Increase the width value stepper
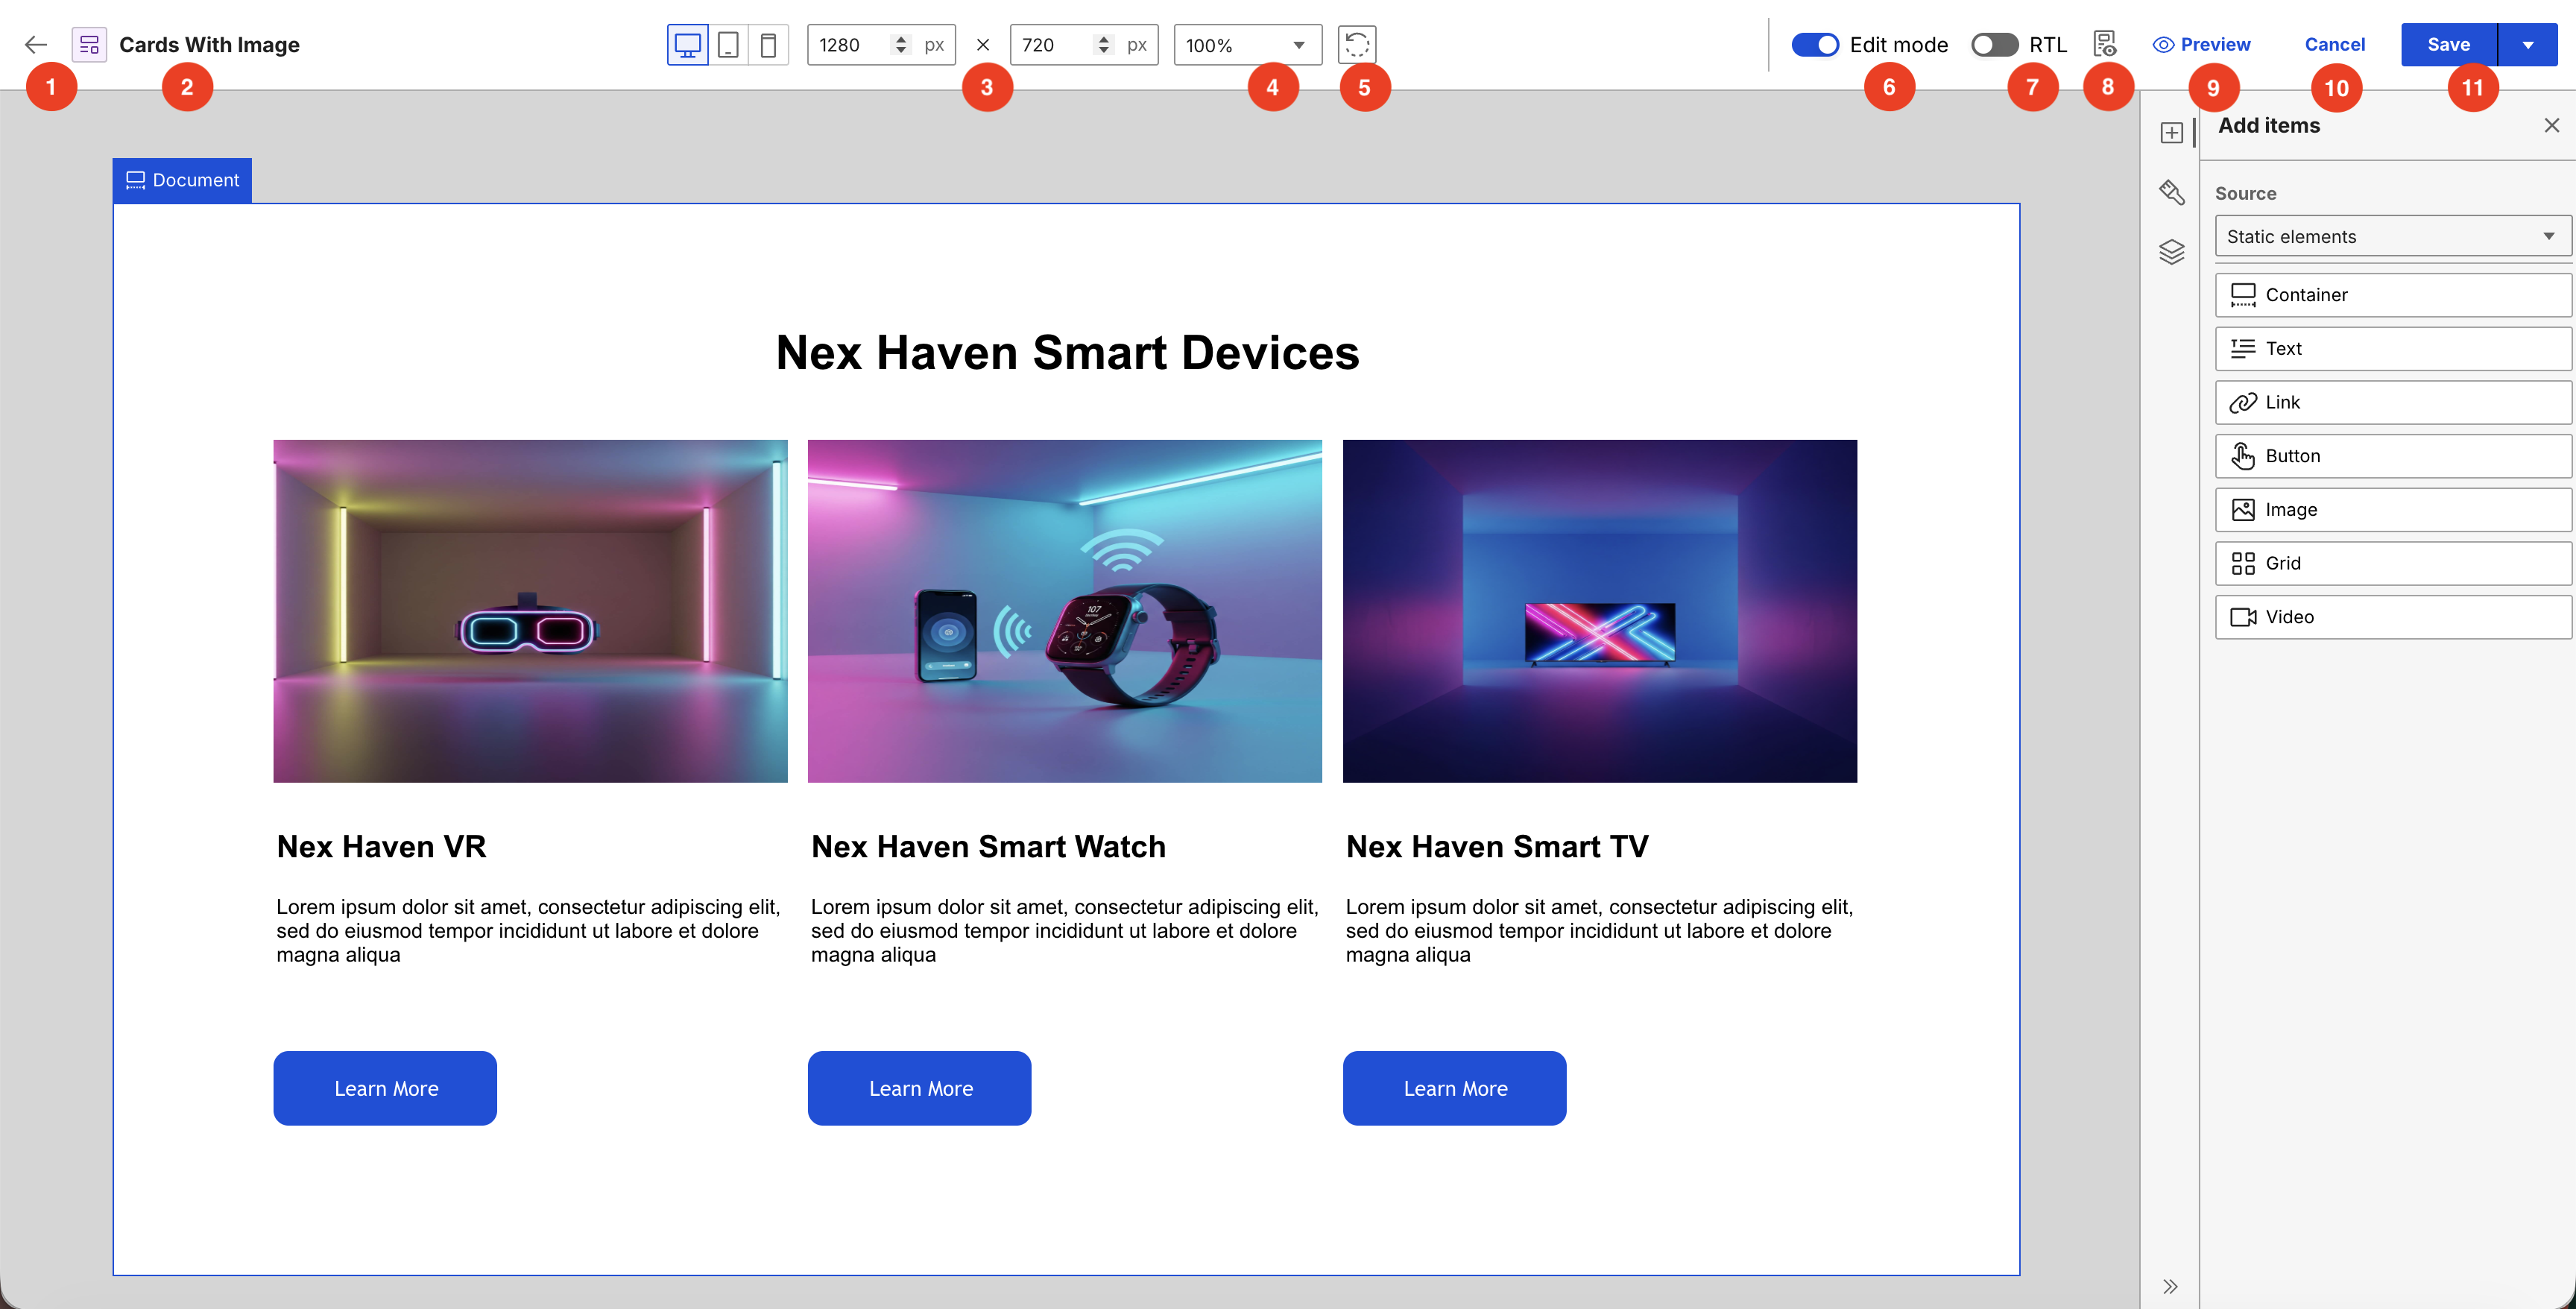Screen dimensions: 2576x1309 (x=901, y=39)
